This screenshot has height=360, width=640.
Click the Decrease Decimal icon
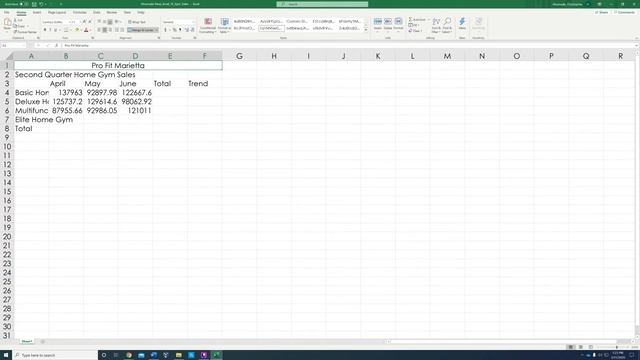[193, 30]
